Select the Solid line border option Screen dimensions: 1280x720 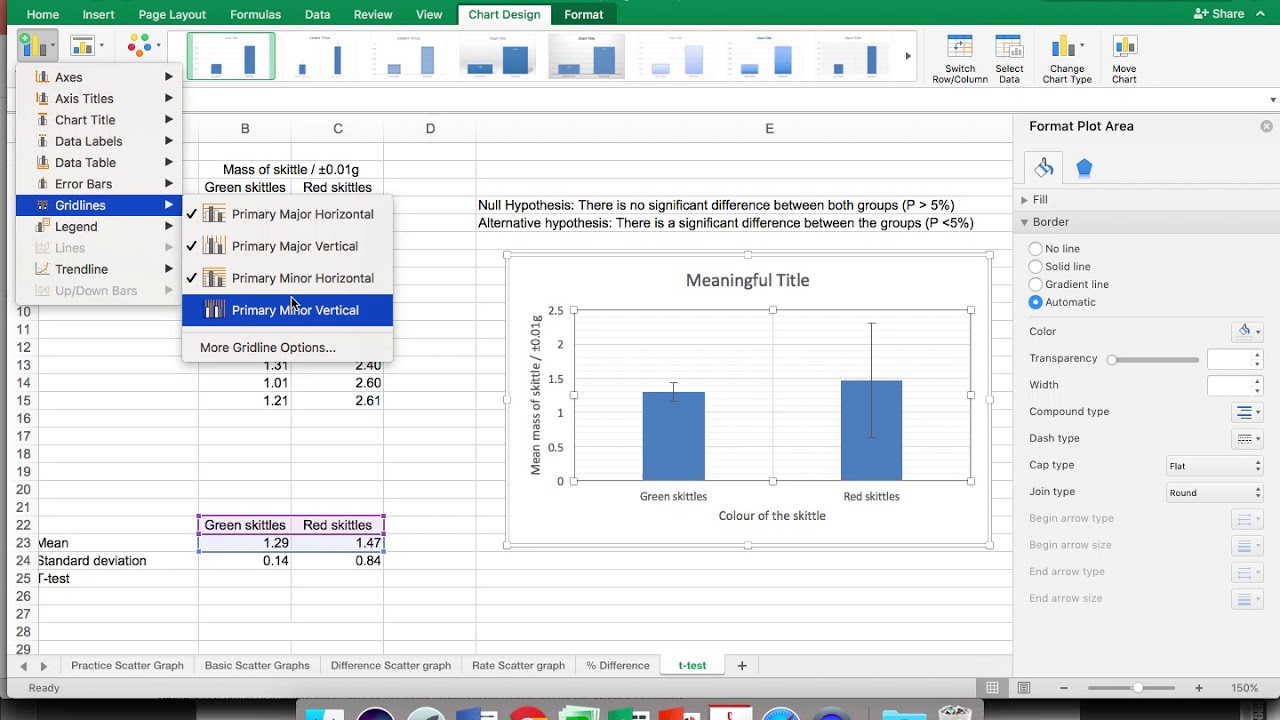click(1036, 266)
